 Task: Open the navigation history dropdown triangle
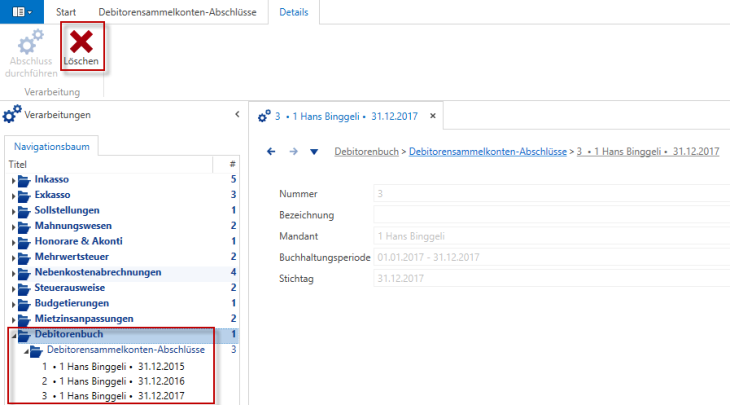click(314, 152)
